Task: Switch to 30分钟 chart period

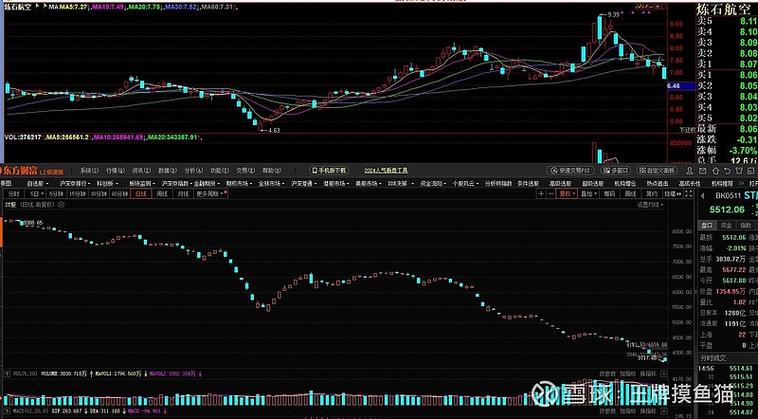Action: (97, 194)
